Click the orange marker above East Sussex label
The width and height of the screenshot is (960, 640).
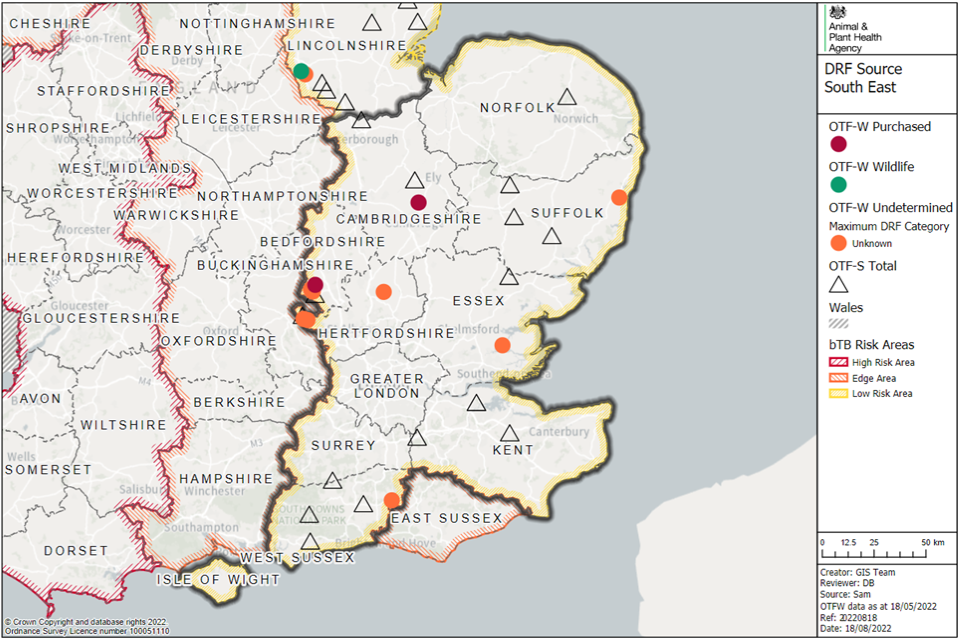[x=392, y=500]
